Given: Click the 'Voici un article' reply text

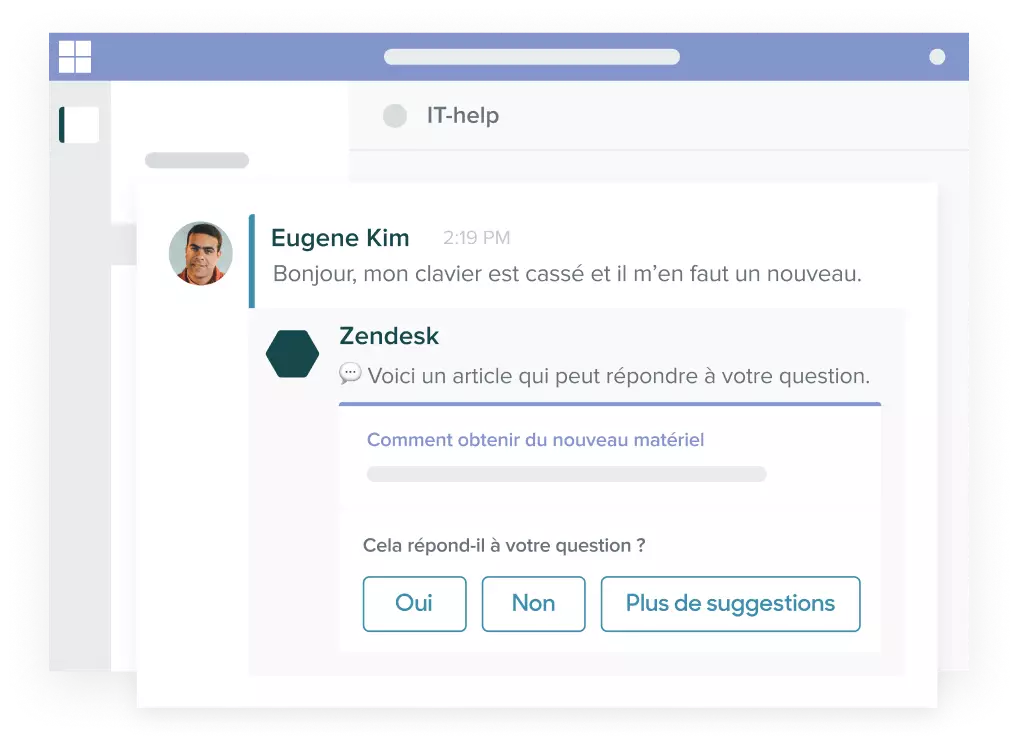Looking at the screenshot, I should (x=618, y=376).
